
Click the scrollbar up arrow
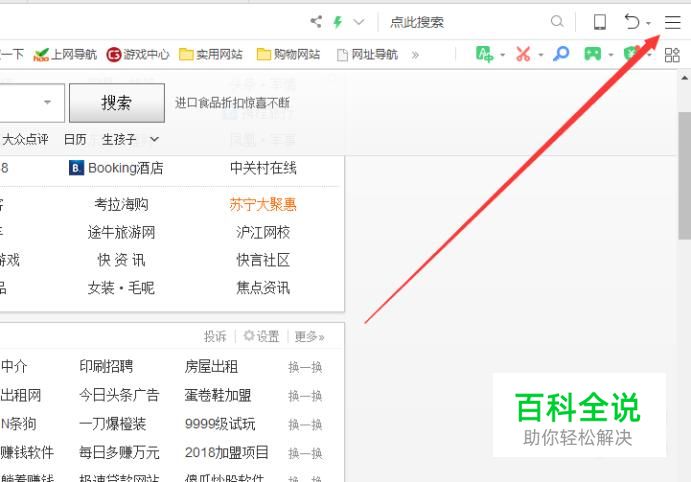click(684, 78)
